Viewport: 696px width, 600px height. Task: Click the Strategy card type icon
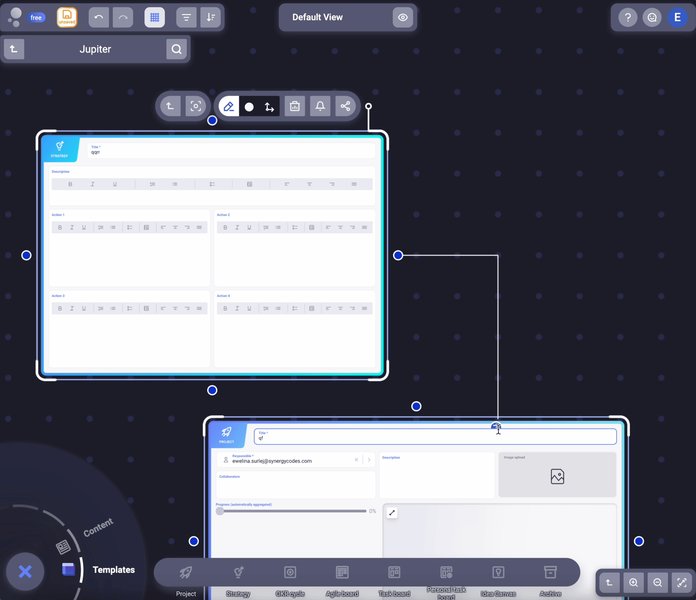59,149
